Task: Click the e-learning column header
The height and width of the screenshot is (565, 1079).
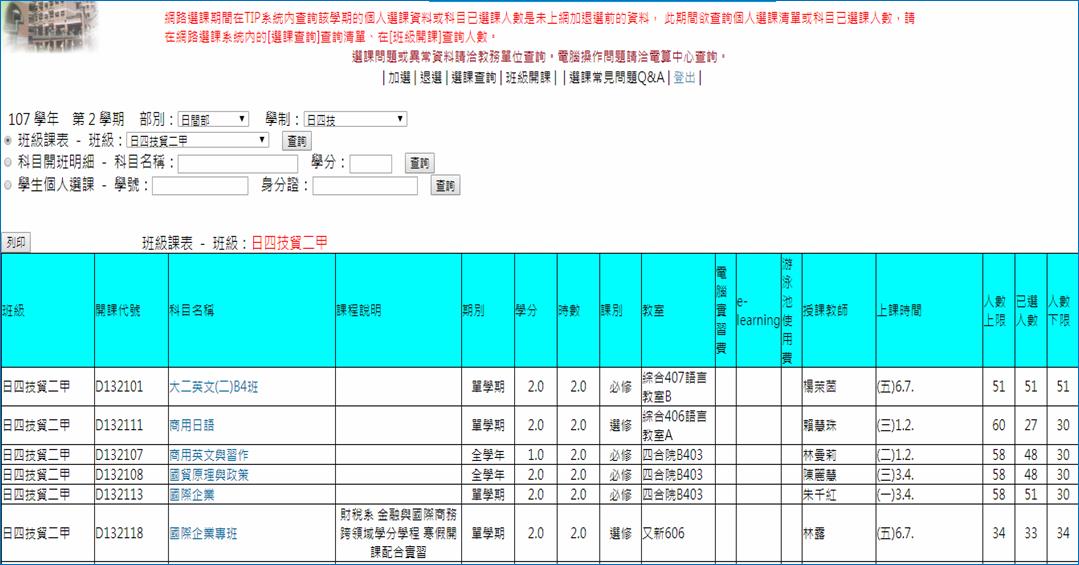Action: (x=758, y=310)
